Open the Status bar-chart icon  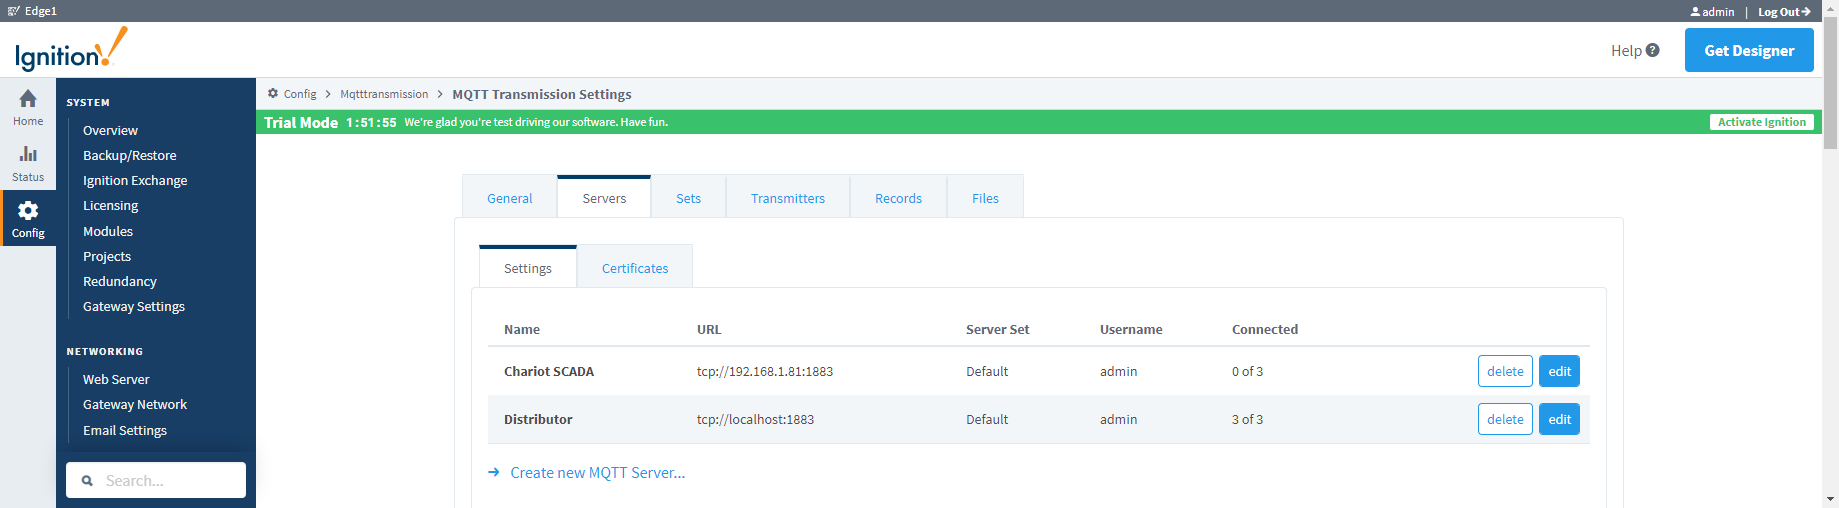pyautogui.click(x=28, y=154)
